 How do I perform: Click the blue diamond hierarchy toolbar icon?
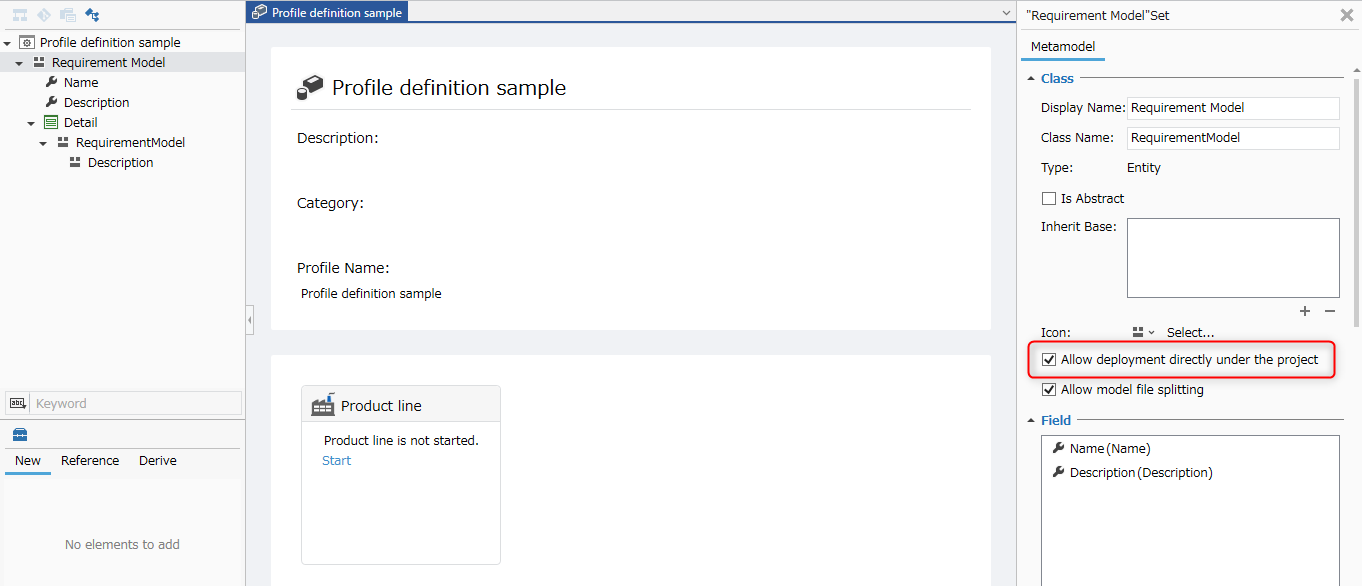coord(92,15)
